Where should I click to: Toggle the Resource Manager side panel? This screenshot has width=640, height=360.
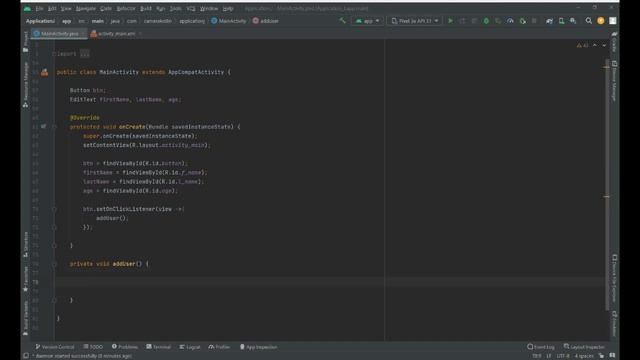tap(26, 84)
